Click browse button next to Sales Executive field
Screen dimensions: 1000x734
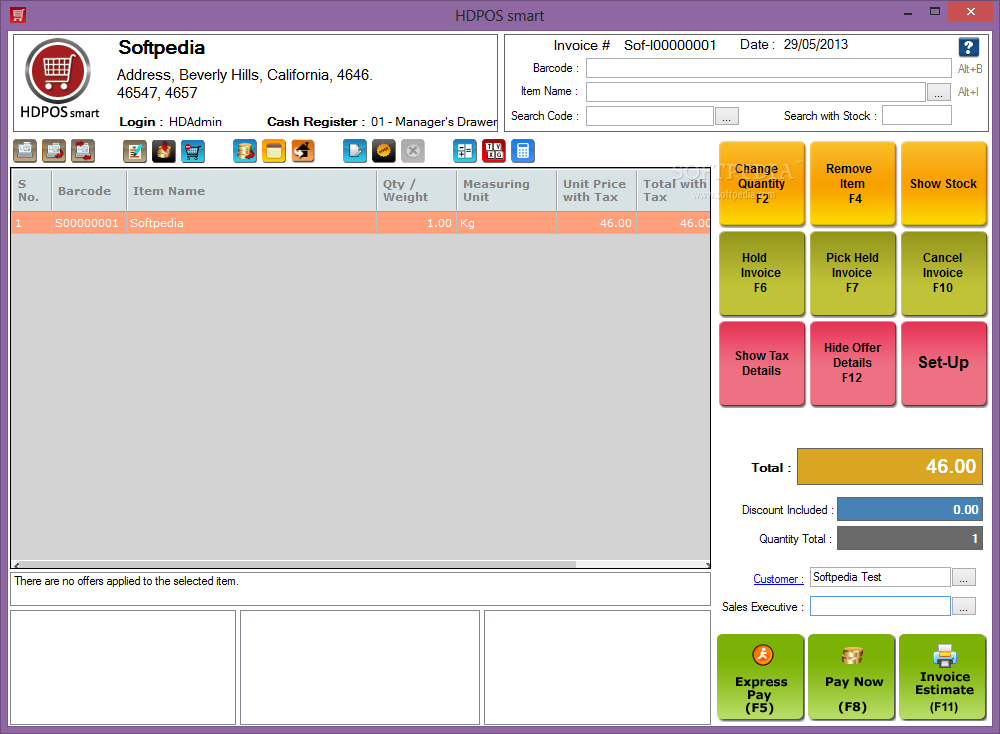click(964, 606)
